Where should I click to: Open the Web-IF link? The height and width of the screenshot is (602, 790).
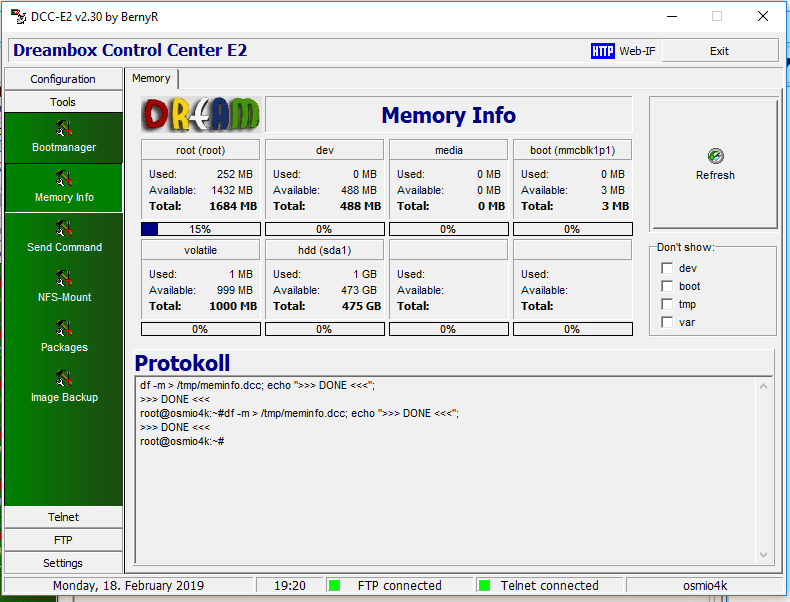point(637,51)
